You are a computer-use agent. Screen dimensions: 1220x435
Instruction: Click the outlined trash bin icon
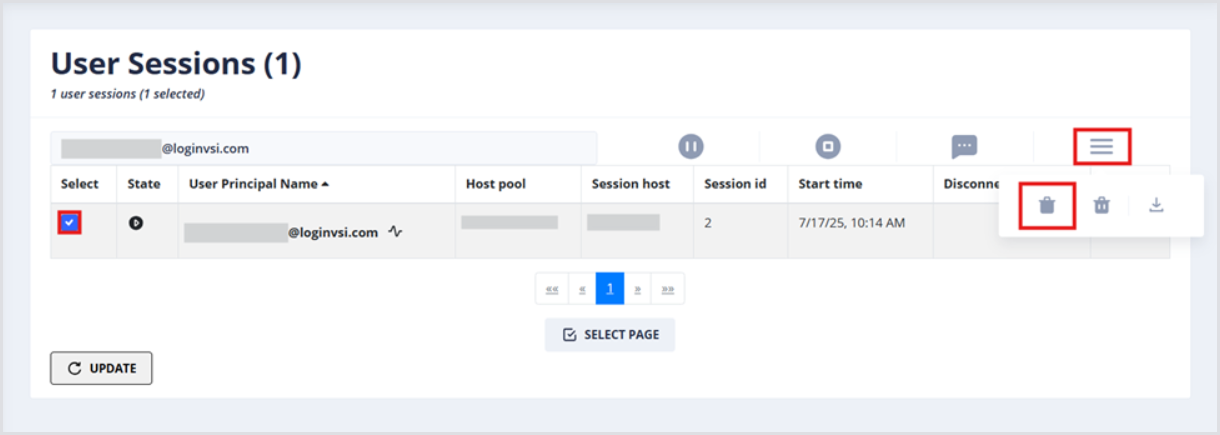(x=1101, y=205)
